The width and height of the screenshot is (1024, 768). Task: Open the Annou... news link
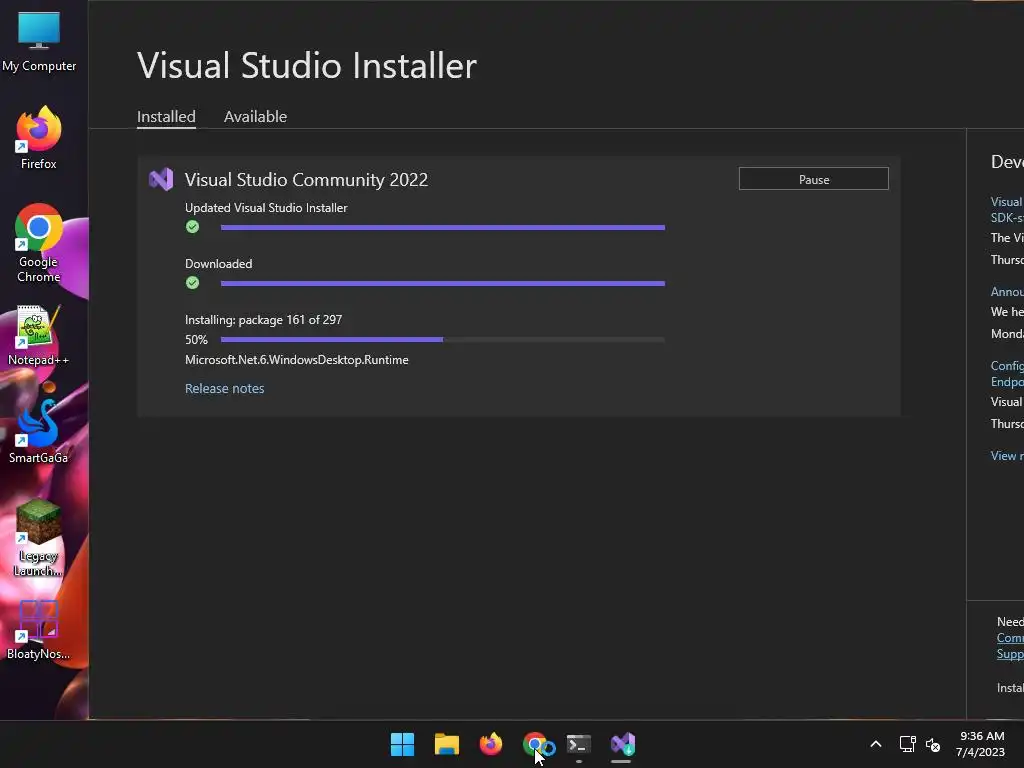[x=1007, y=292]
